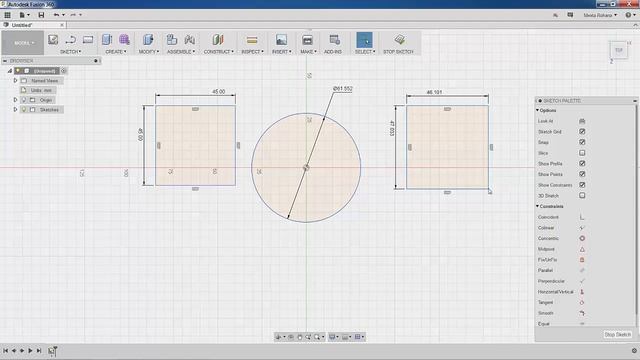Viewport: 640px width, 360px height.
Task: Click the Stop Sketch button in palette
Action: pos(618,335)
